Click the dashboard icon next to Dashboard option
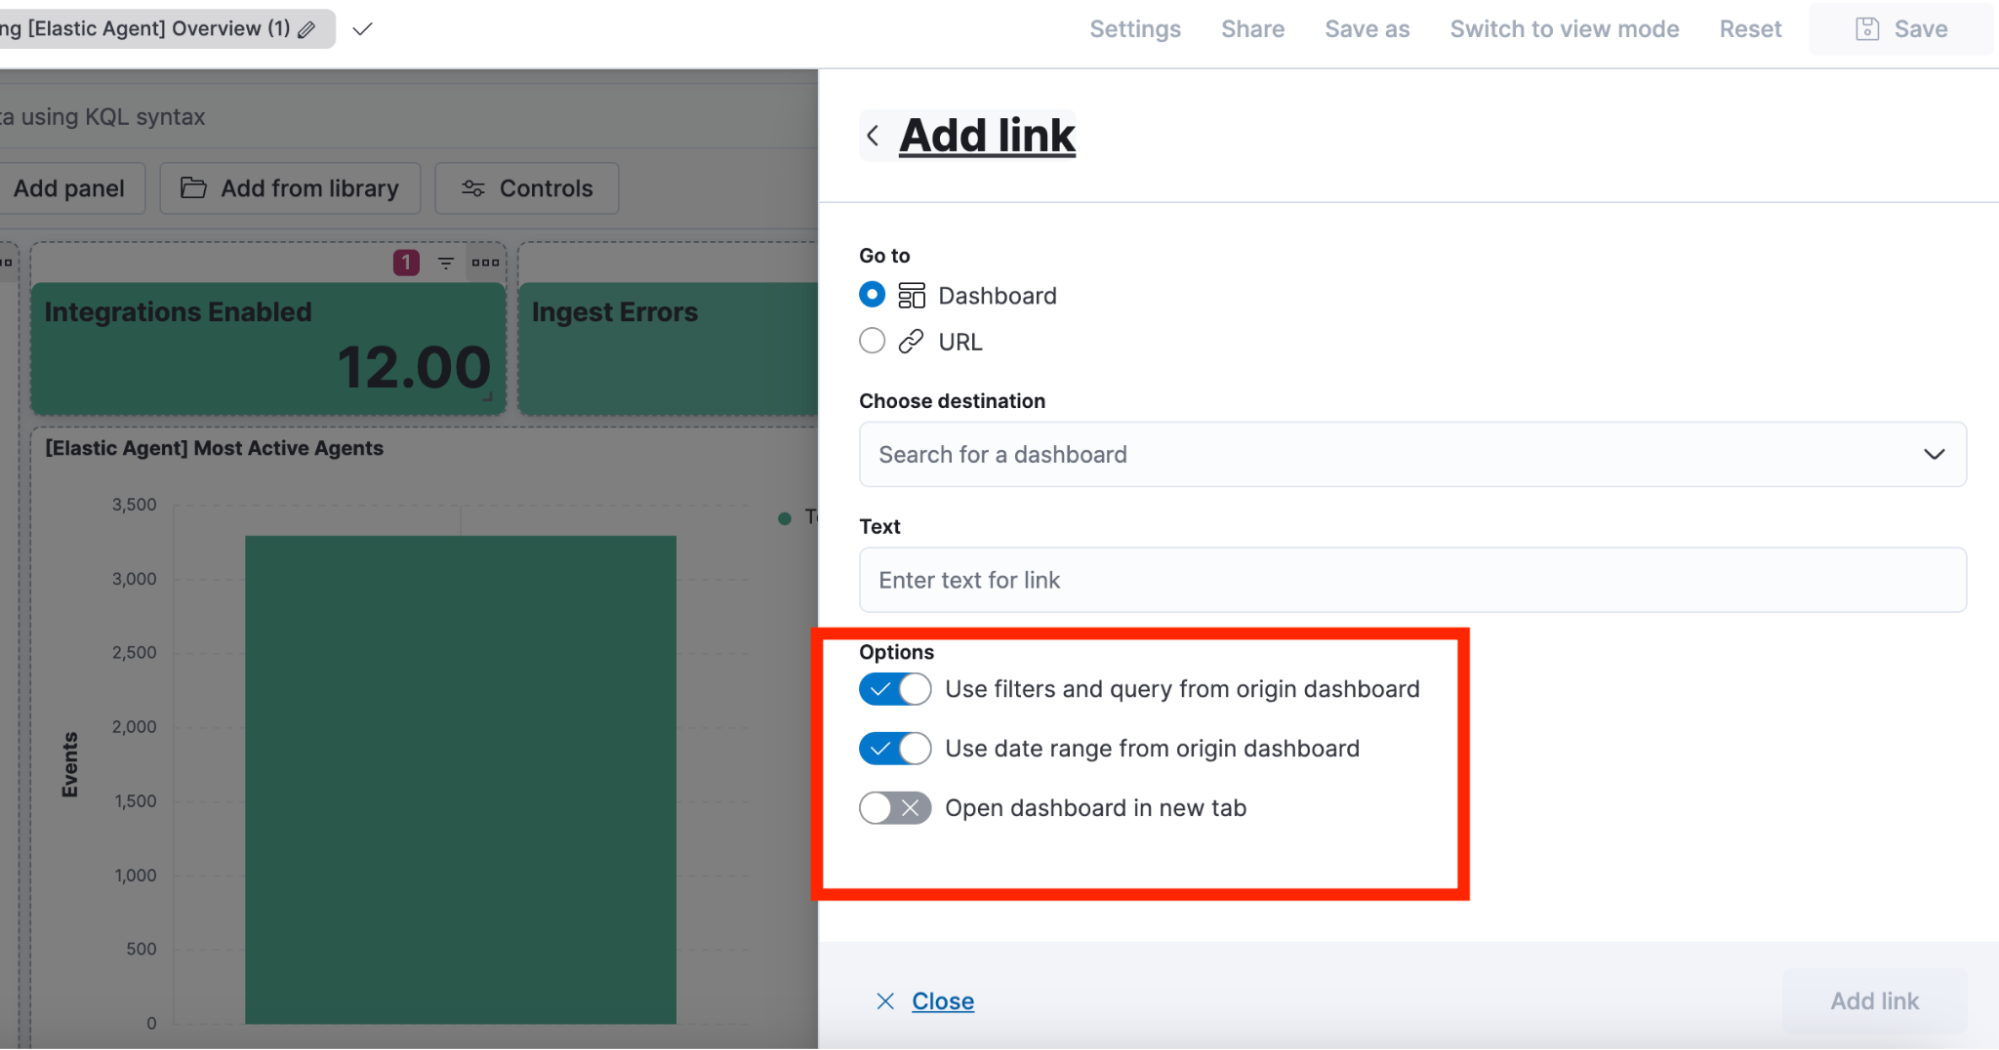1999x1050 pixels. [911, 295]
